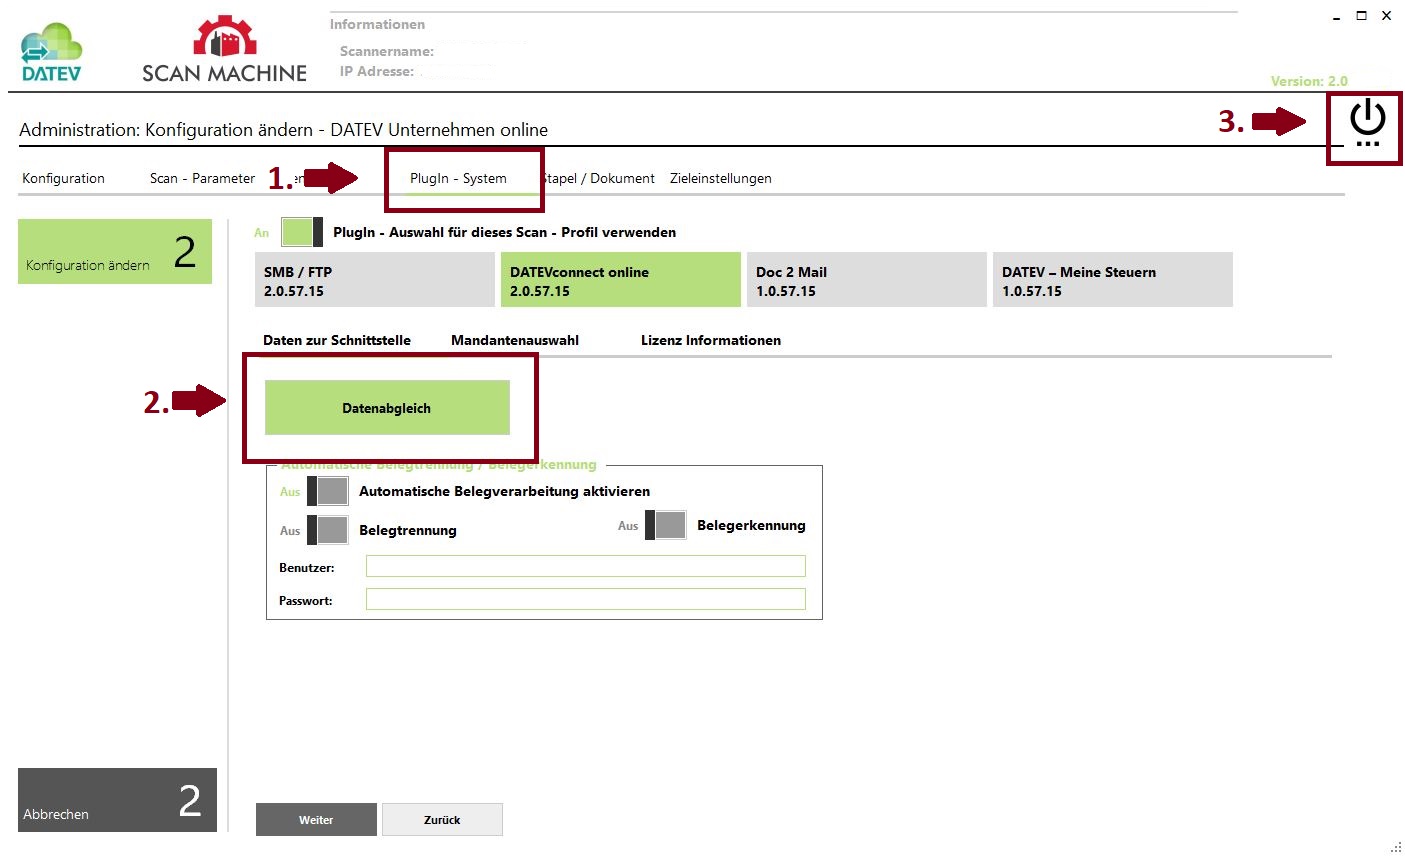Turn on the Belegerkennung switch
1405x856 pixels.
666,525
